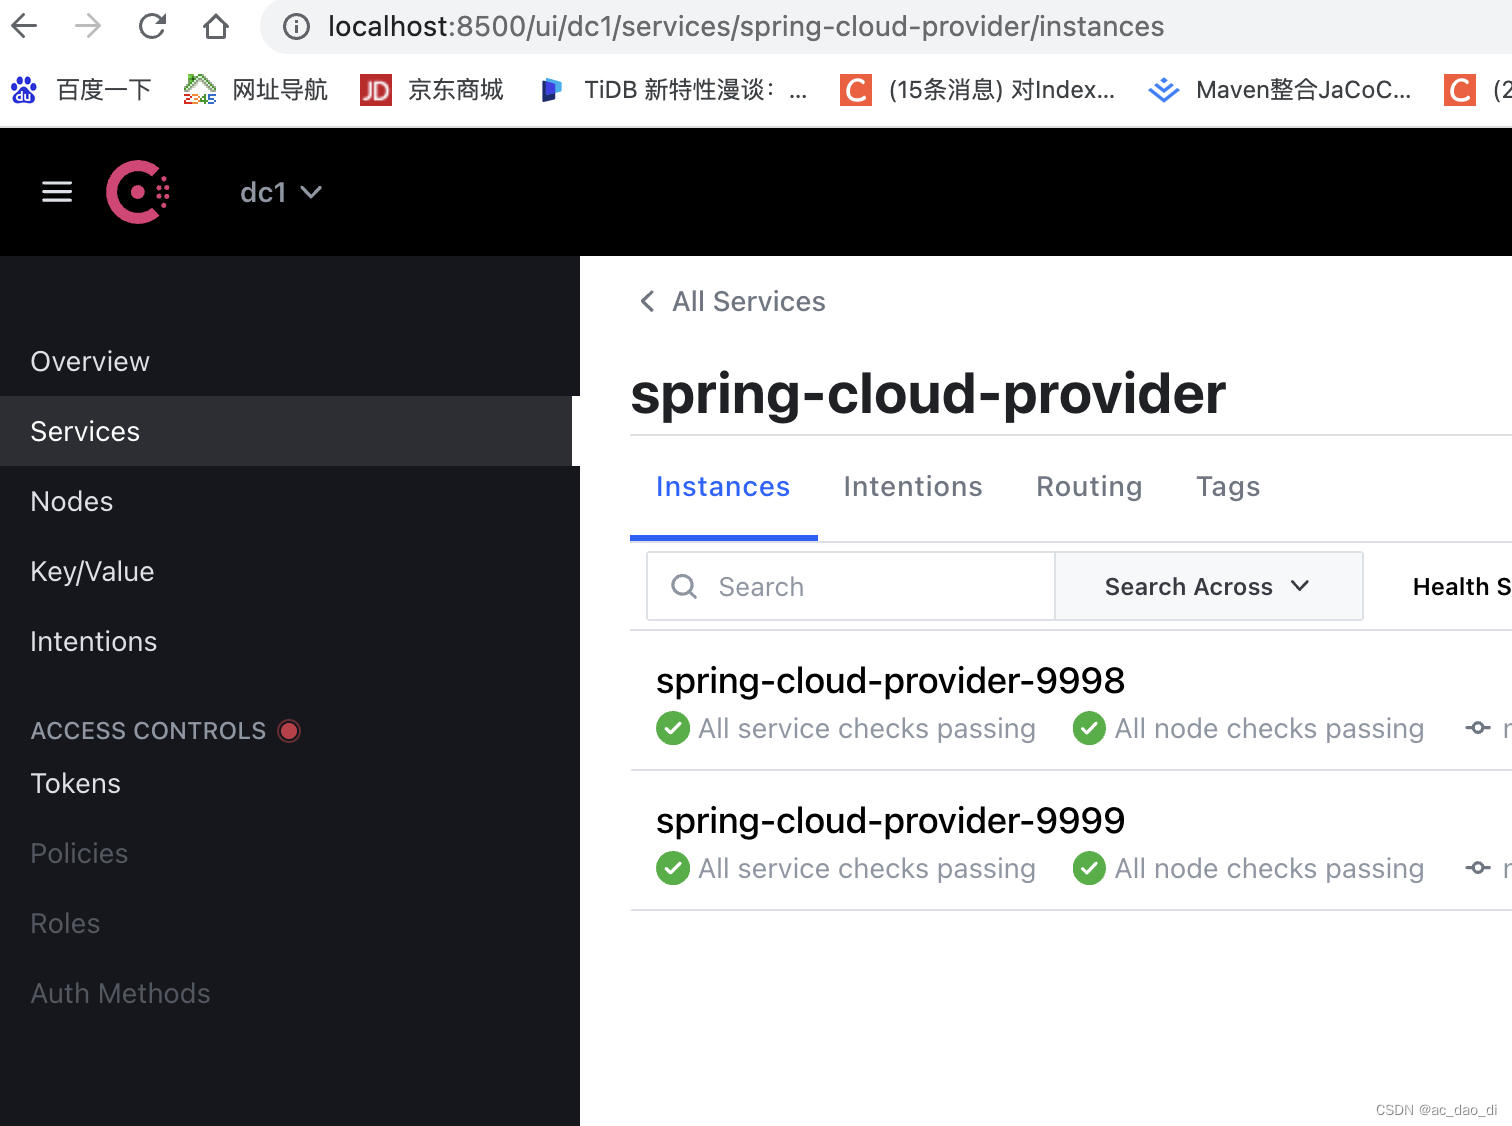Click service checks passing icon for 9999
Image resolution: width=1512 pixels, height=1126 pixels.
(673, 868)
